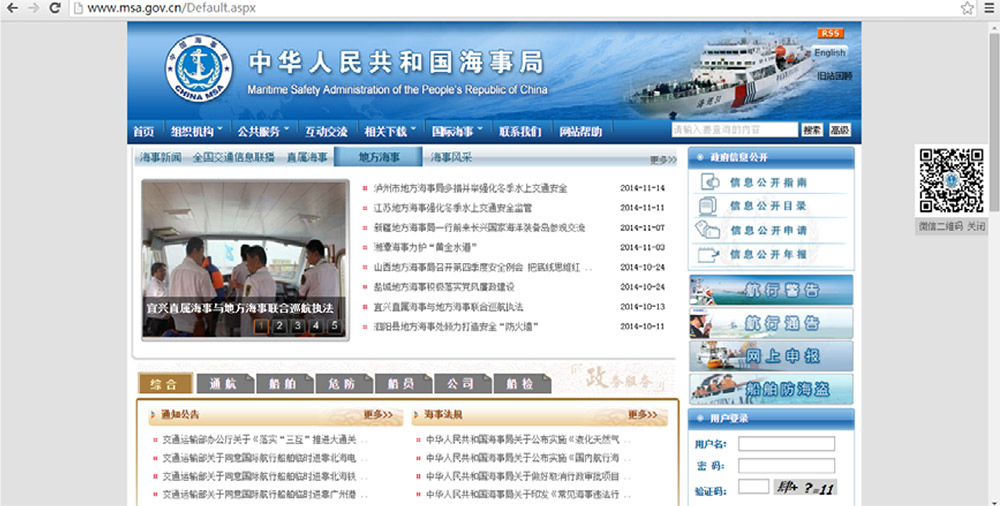Viewport: 1000px width, 506px height.
Task: Select slideshow slide number 1
Action: pyautogui.click(x=260, y=326)
